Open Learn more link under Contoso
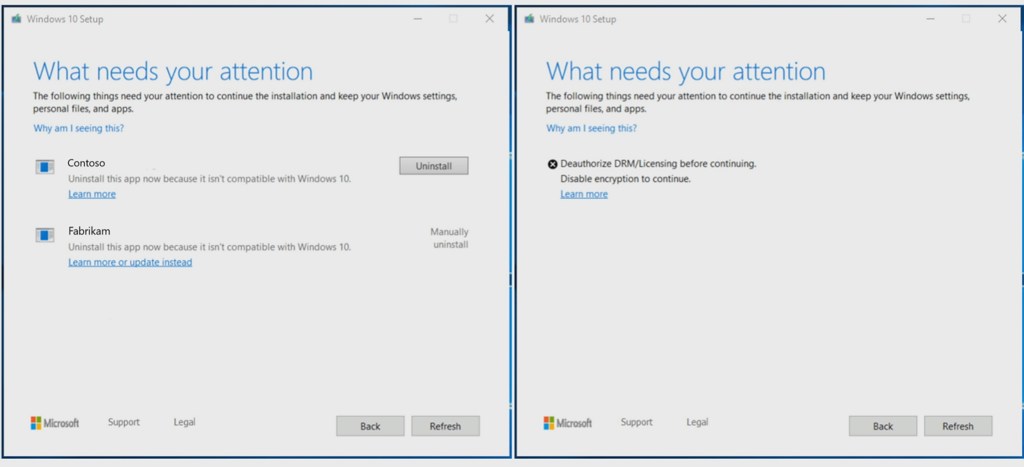The width and height of the screenshot is (1024, 467). (x=92, y=194)
